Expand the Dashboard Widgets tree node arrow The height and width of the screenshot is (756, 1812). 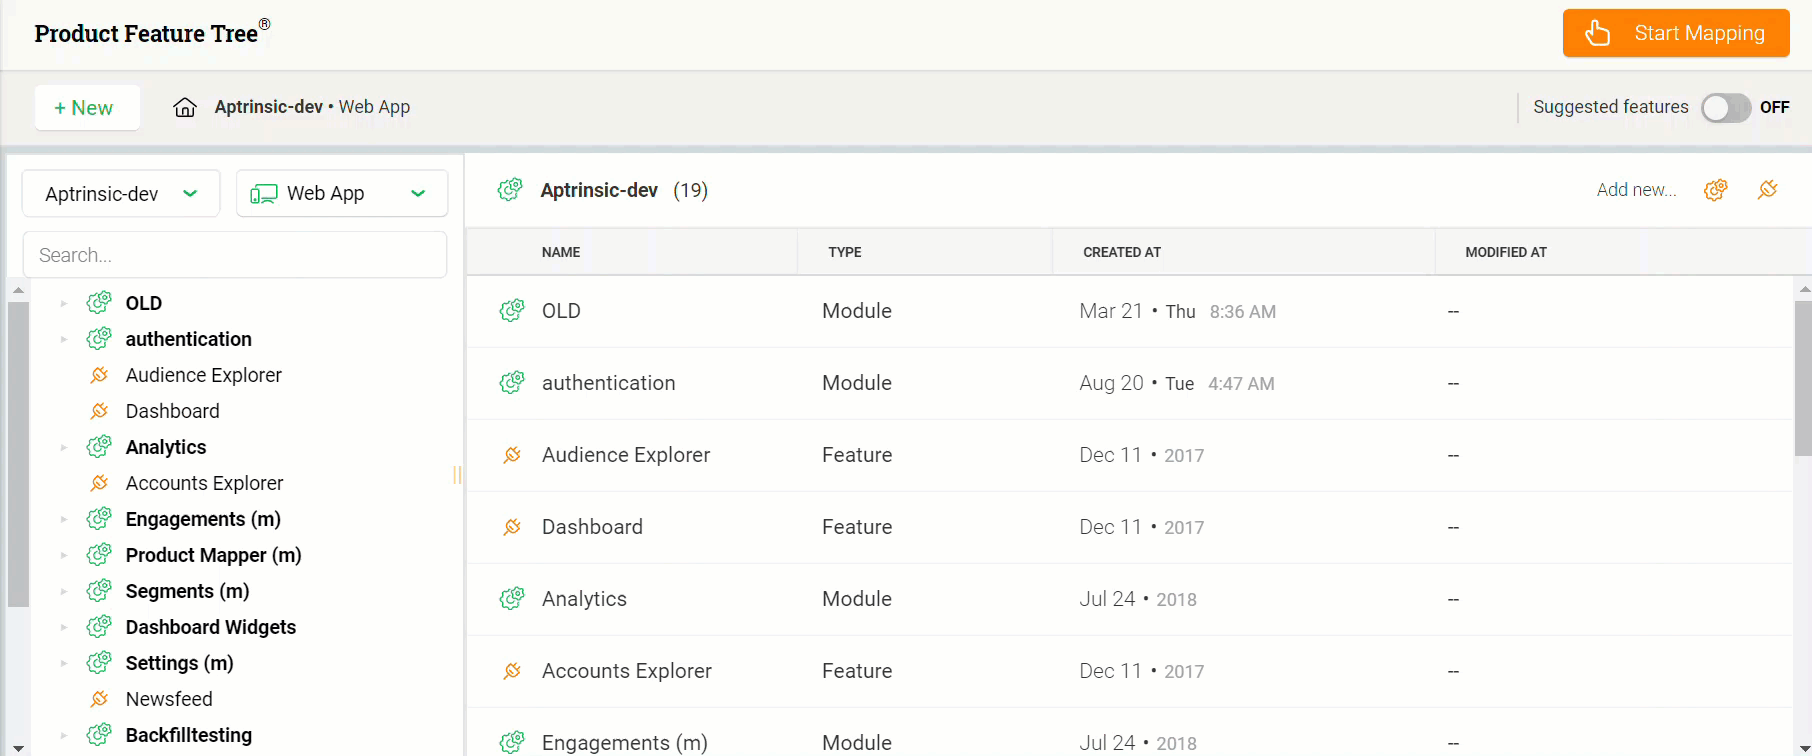[x=63, y=627]
